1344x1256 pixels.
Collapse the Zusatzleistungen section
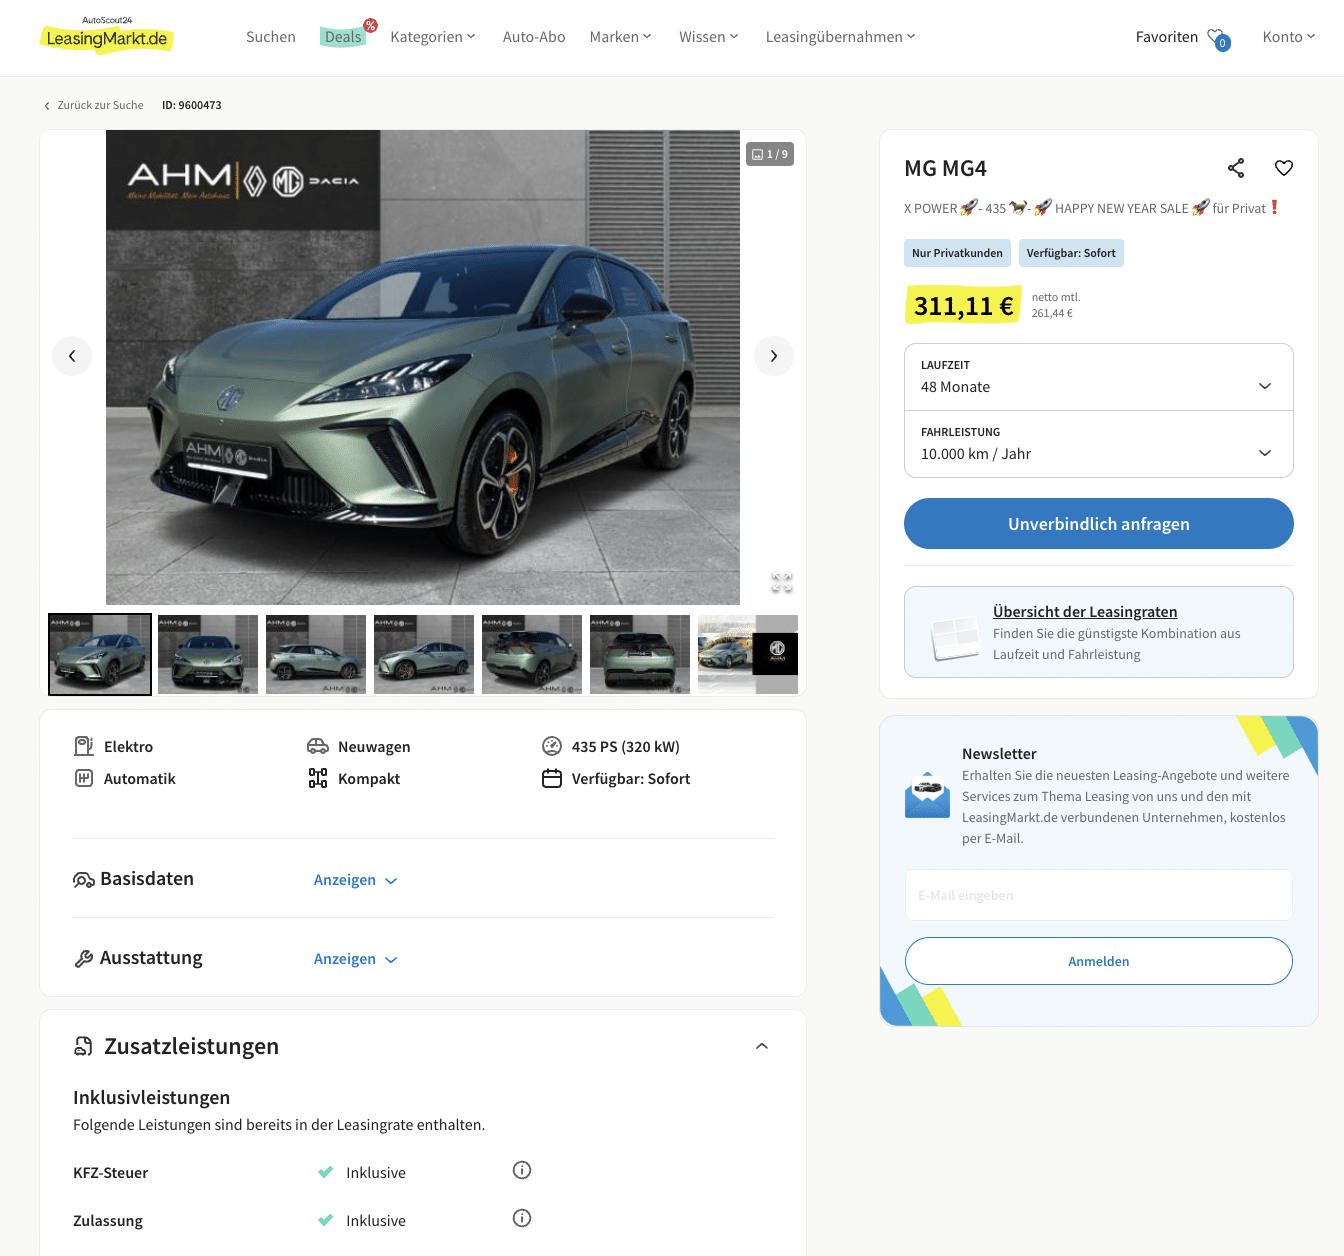(x=762, y=1046)
